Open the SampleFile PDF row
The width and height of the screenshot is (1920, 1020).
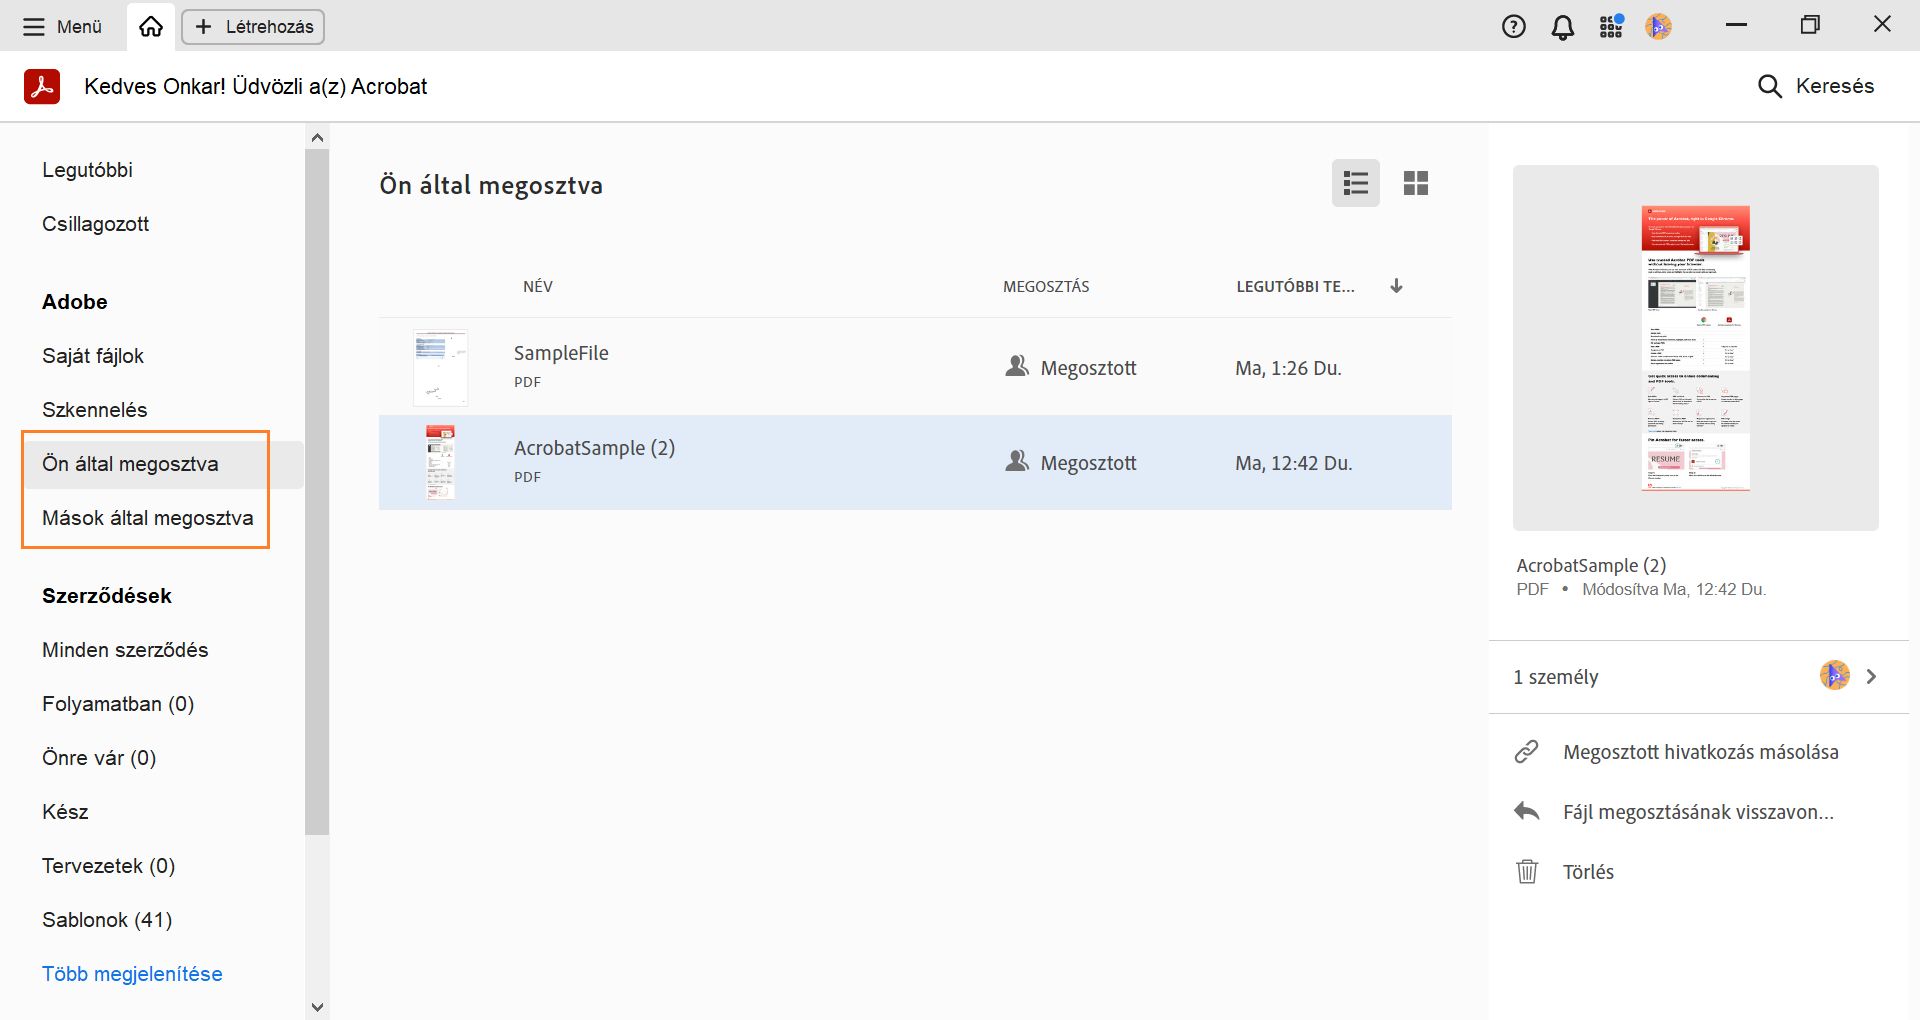pos(561,366)
